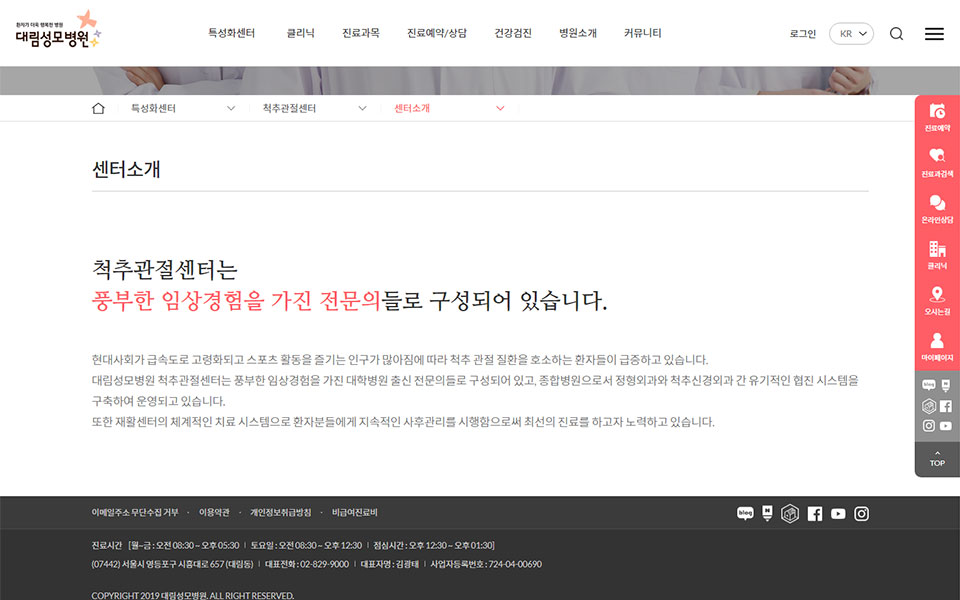Click the home icon in breadcrumb

point(98,108)
